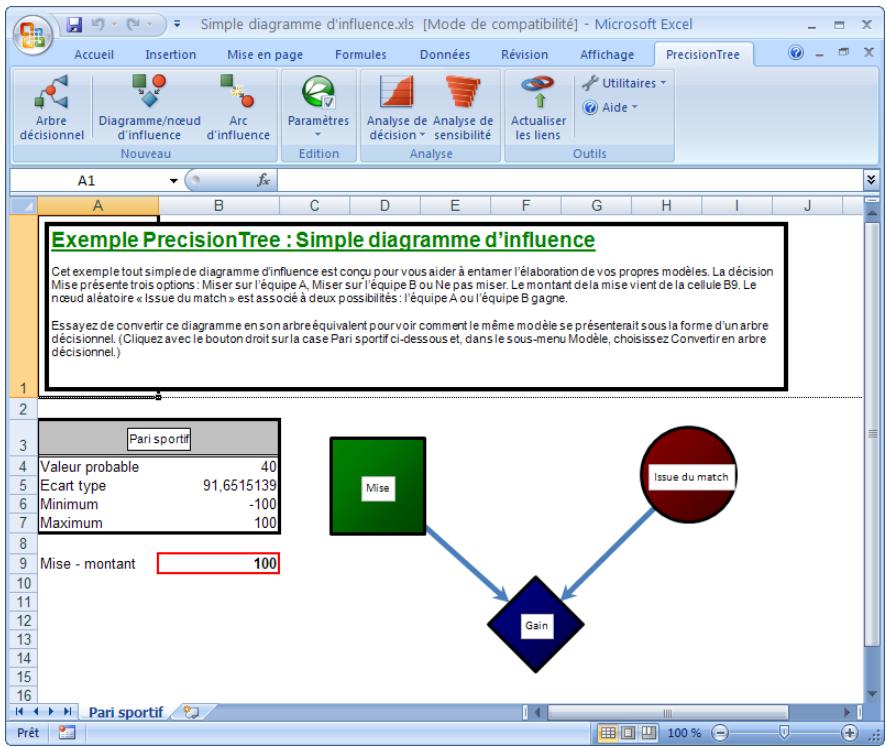
Task: Zoom out with the minus button
Action: point(720,733)
